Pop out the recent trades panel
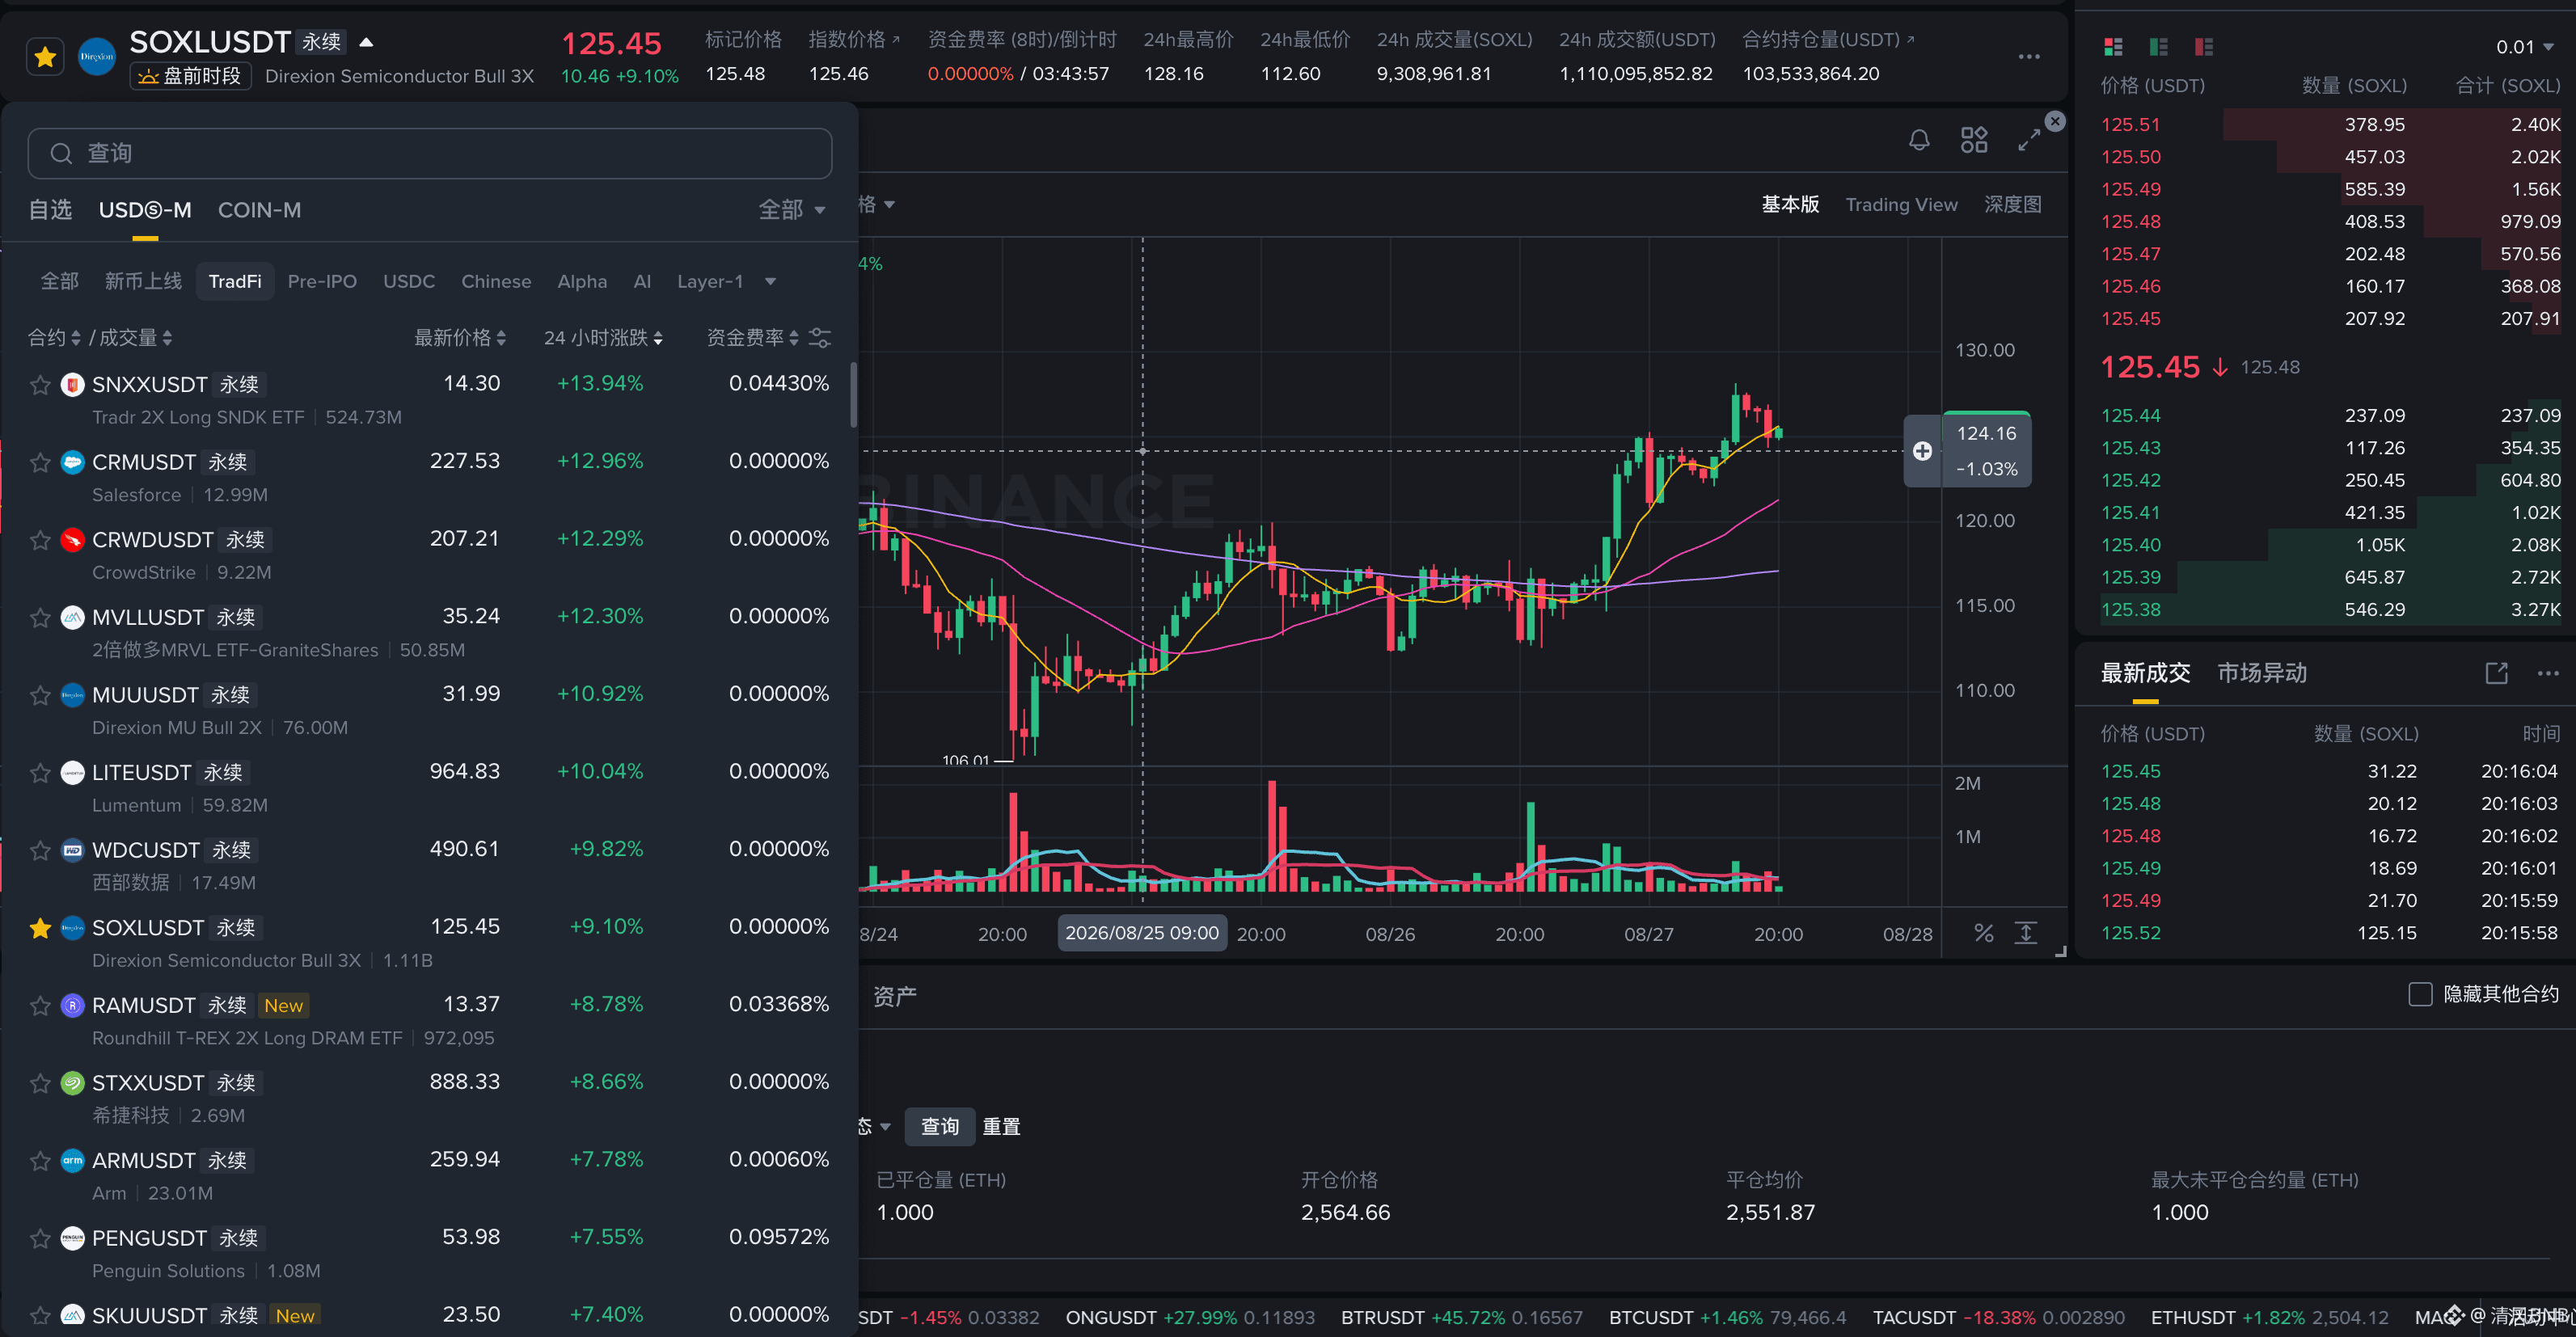2576x1337 pixels. coord(2497,673)
